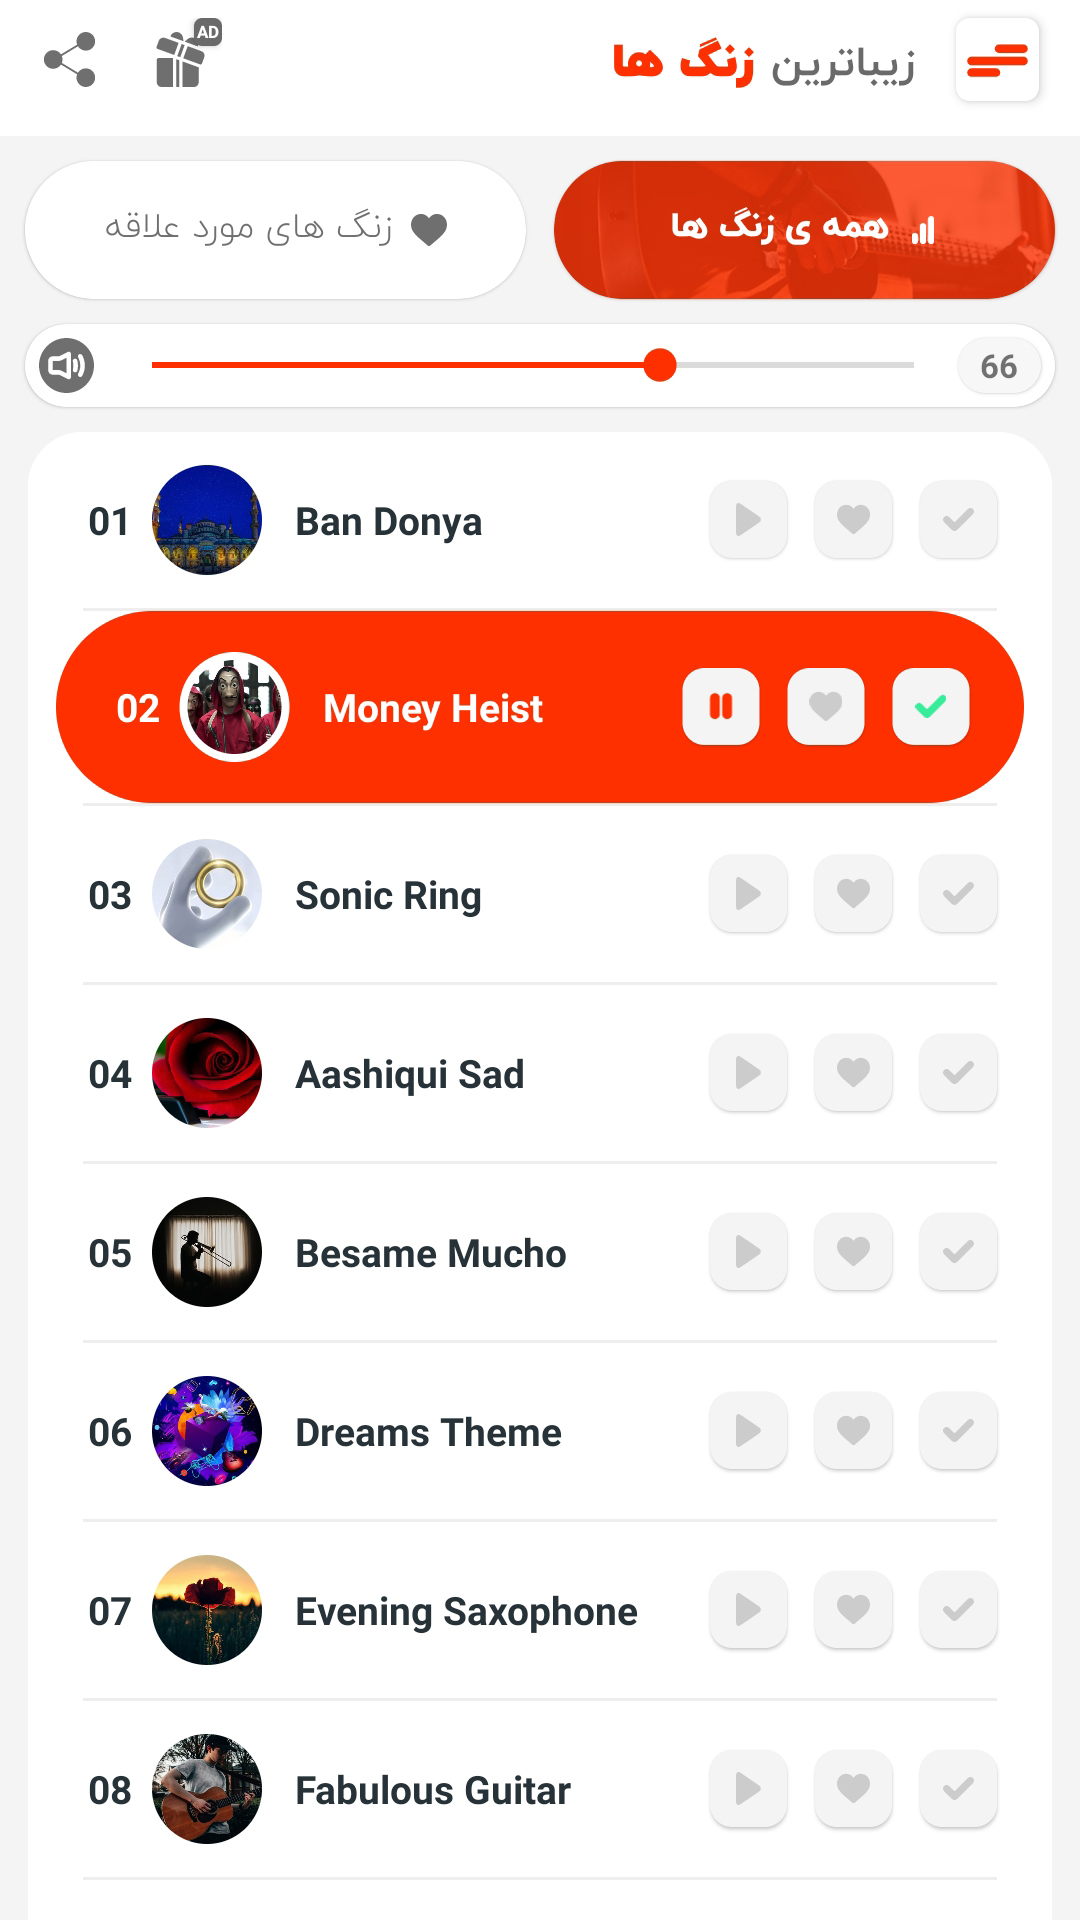This screenshot has height=1920, width=1080.
Task: Favorite the Aashiqui Sad ringtone
Action: point(853,1073)
